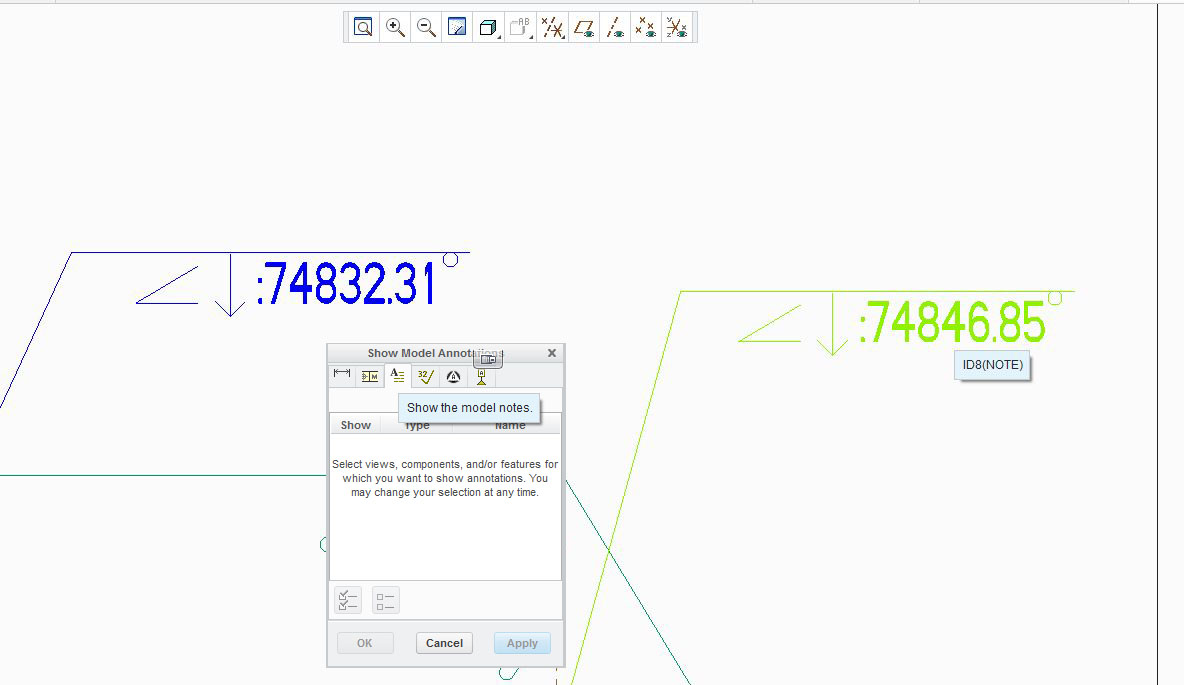Toggle datum point display
The image size is (1184, 685).
[x=646, y=28]
